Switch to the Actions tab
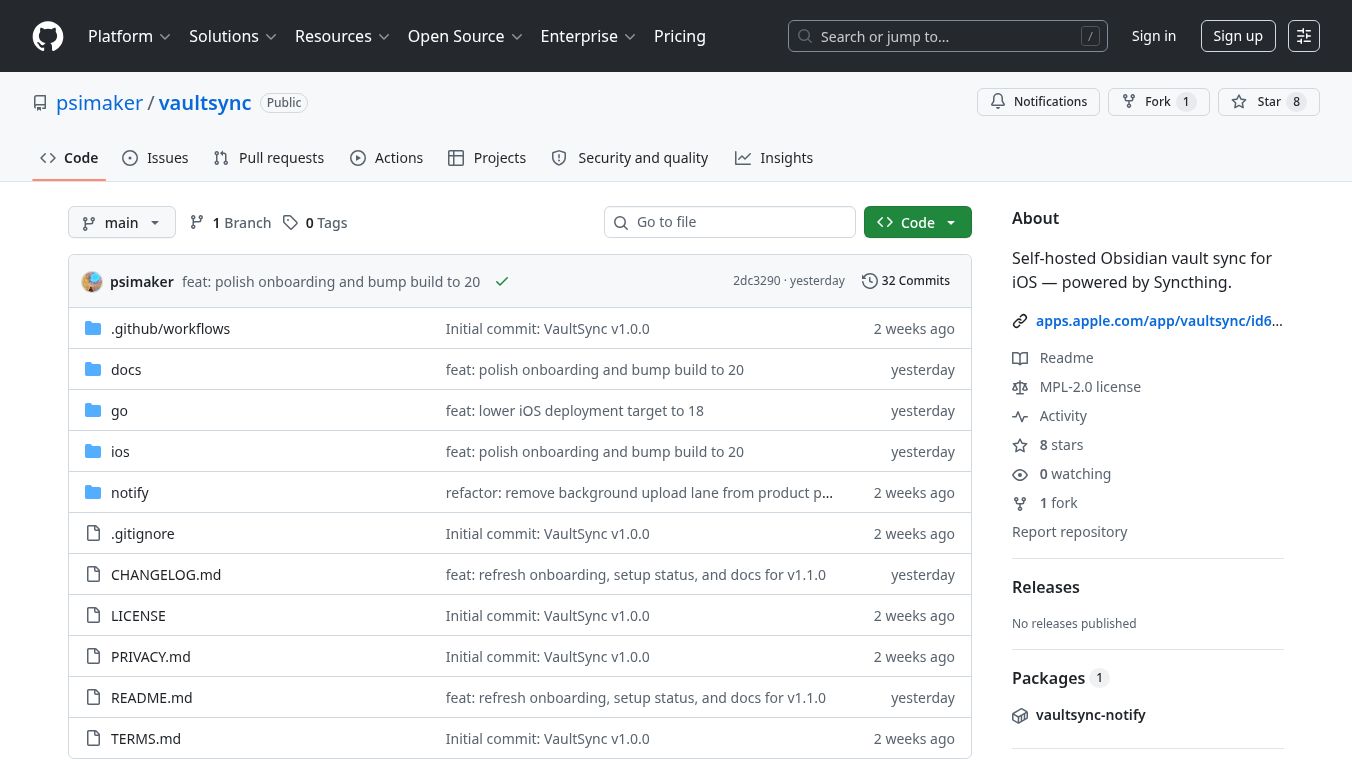The image size is (1352, 760). 387,158
